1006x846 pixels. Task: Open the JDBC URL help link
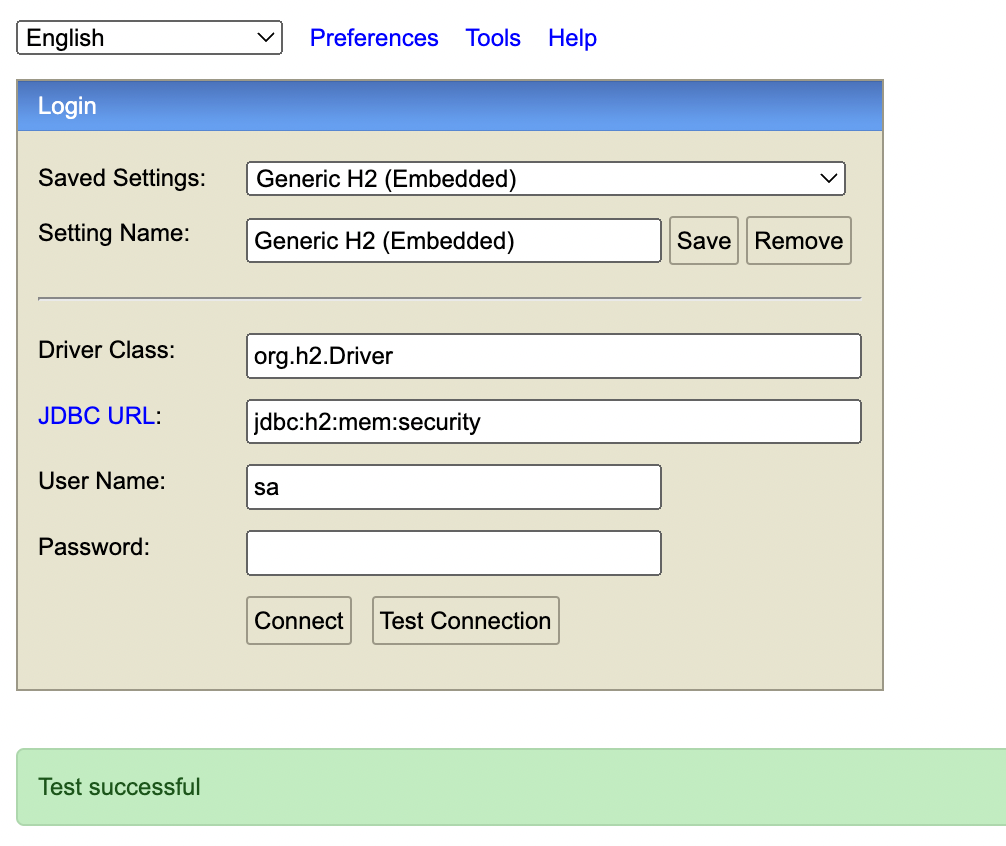[97, 416]
